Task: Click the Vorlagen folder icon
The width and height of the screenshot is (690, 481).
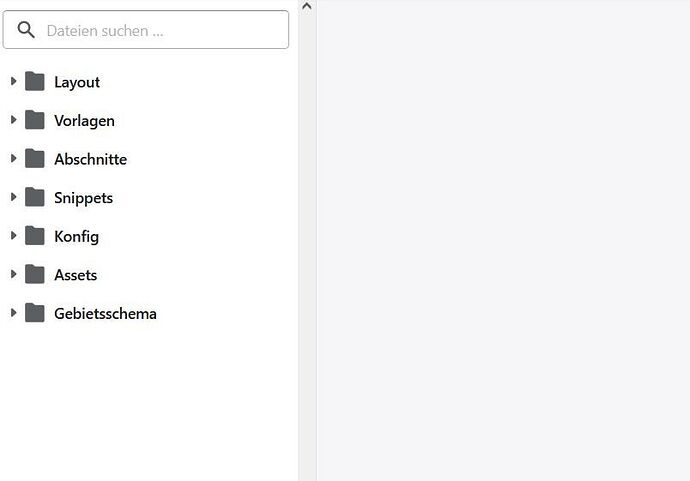Action: coord(35,120)
